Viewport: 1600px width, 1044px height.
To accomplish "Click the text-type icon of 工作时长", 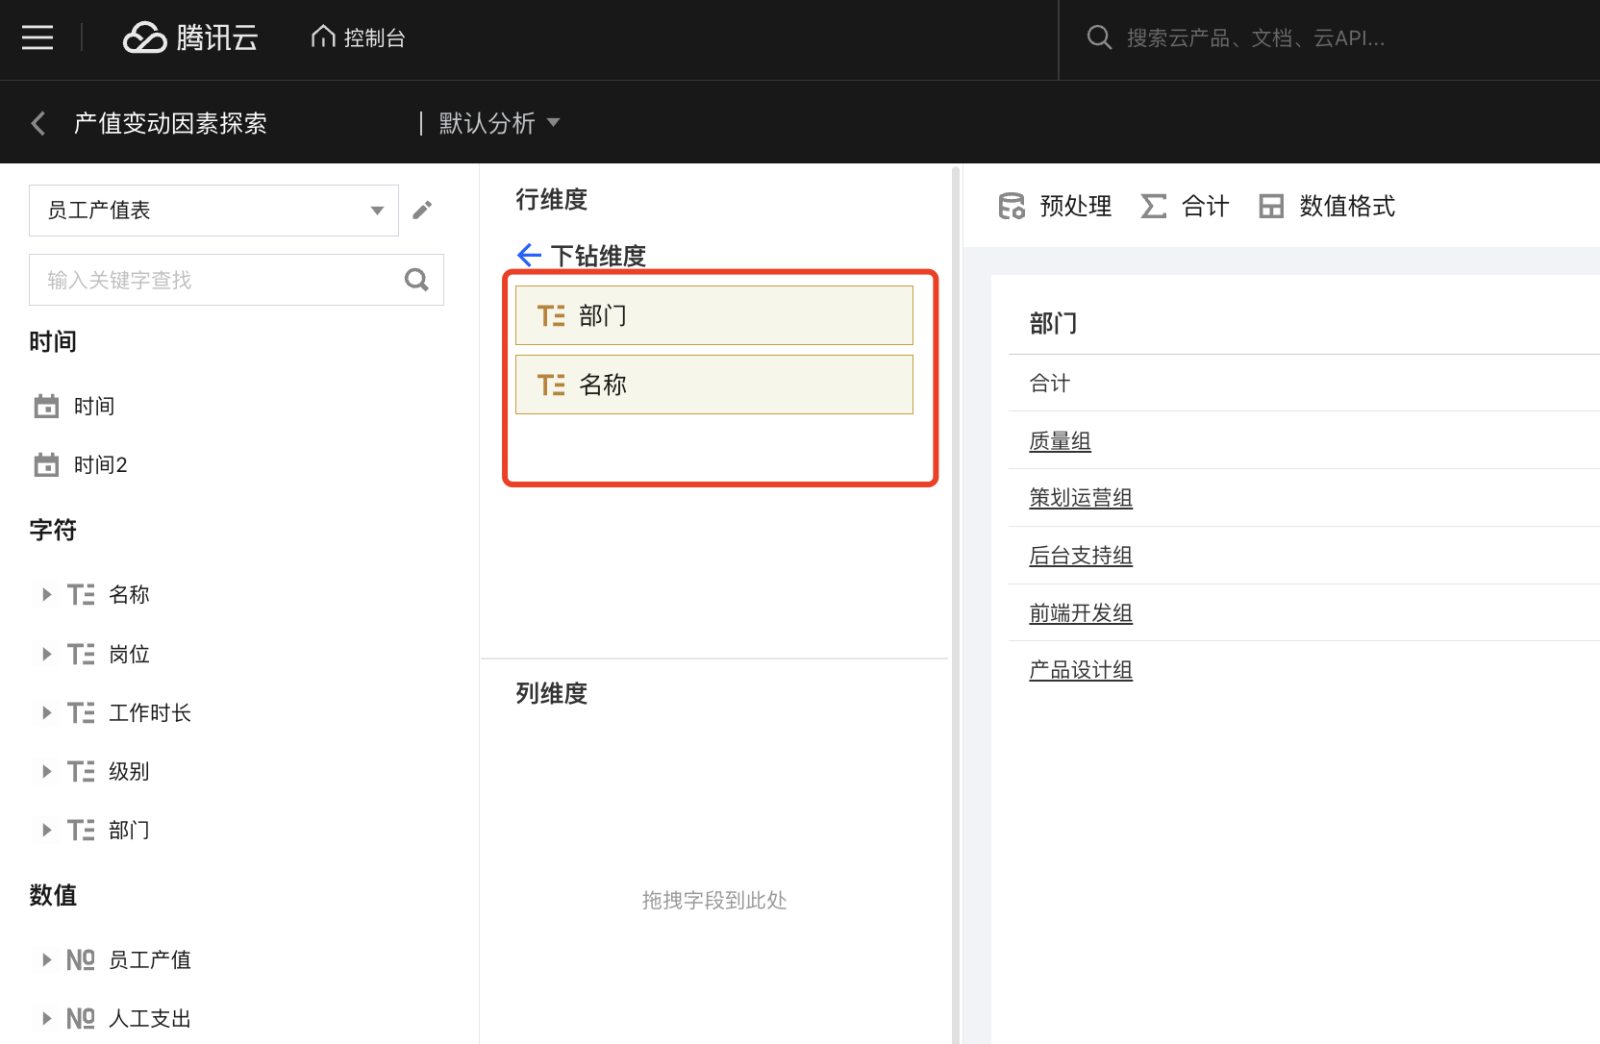I will click(x=81, y=713).
